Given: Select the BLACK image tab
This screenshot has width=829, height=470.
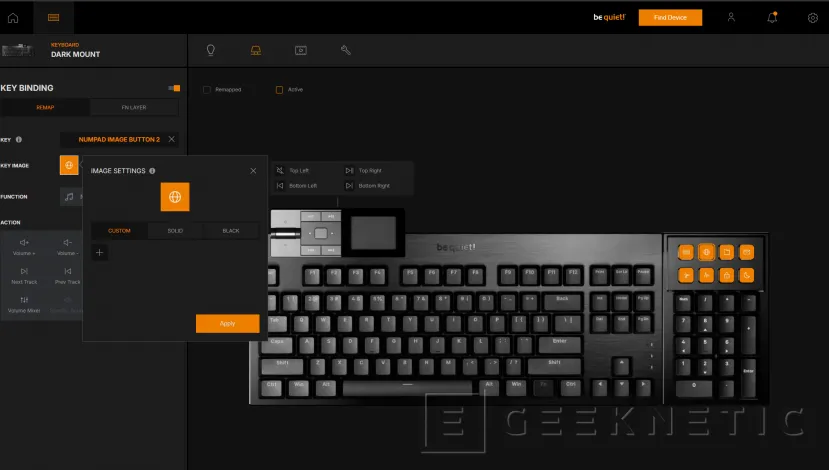Looking at the screenshot, I should [231, 231].
